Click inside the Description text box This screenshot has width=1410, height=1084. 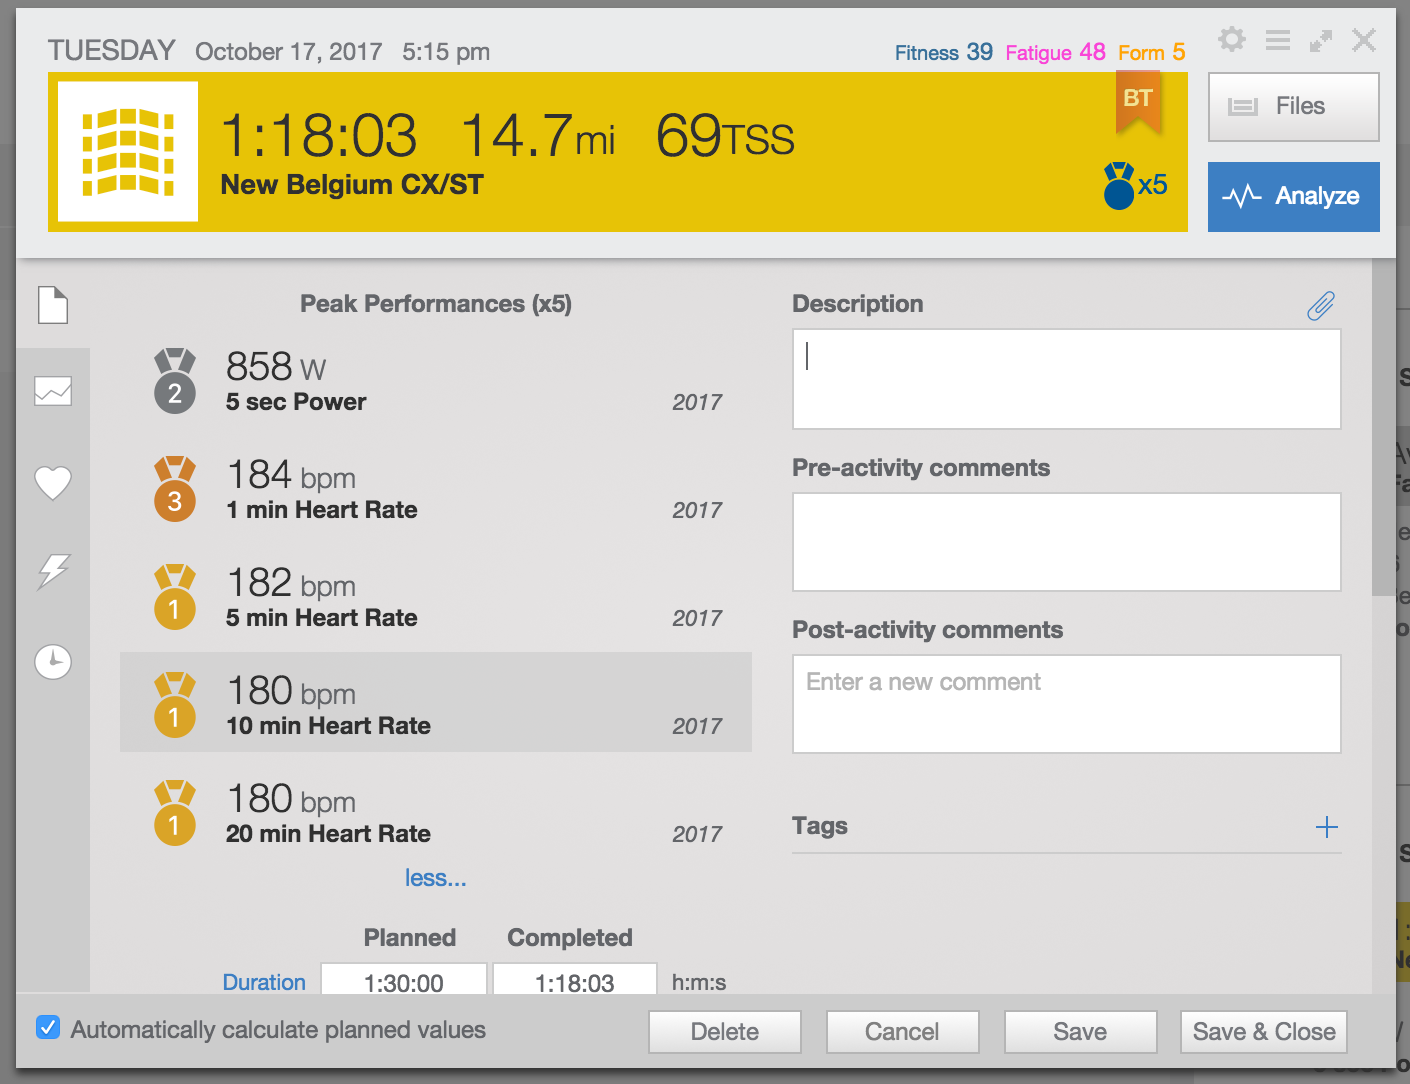1067,379
